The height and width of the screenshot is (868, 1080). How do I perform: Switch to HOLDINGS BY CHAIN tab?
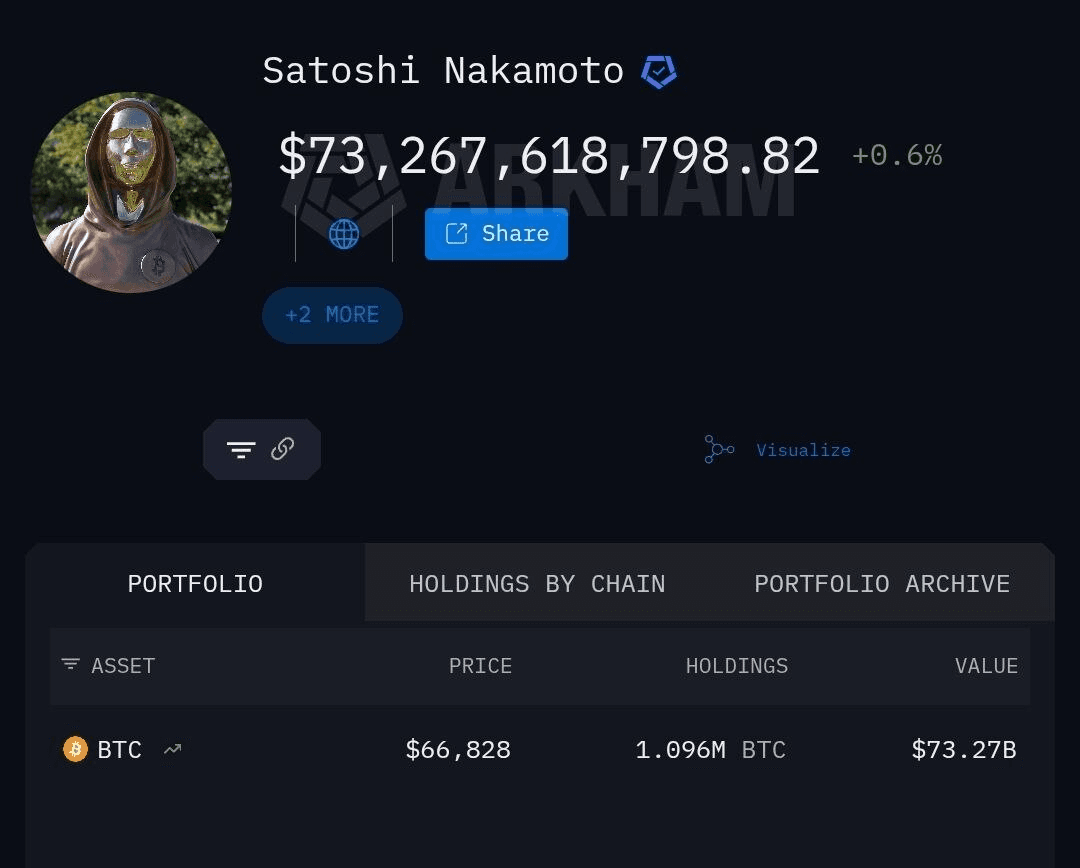[537, 584]
